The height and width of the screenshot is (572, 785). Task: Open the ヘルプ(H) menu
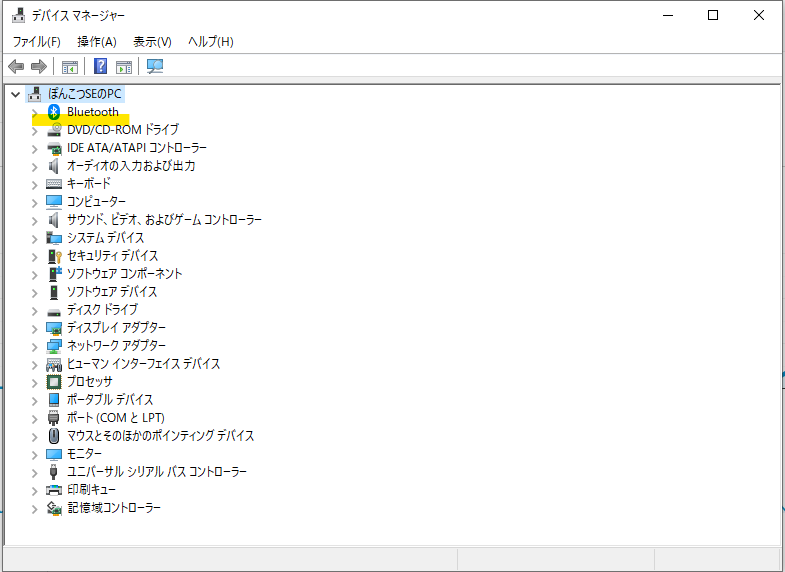point(211,42)
